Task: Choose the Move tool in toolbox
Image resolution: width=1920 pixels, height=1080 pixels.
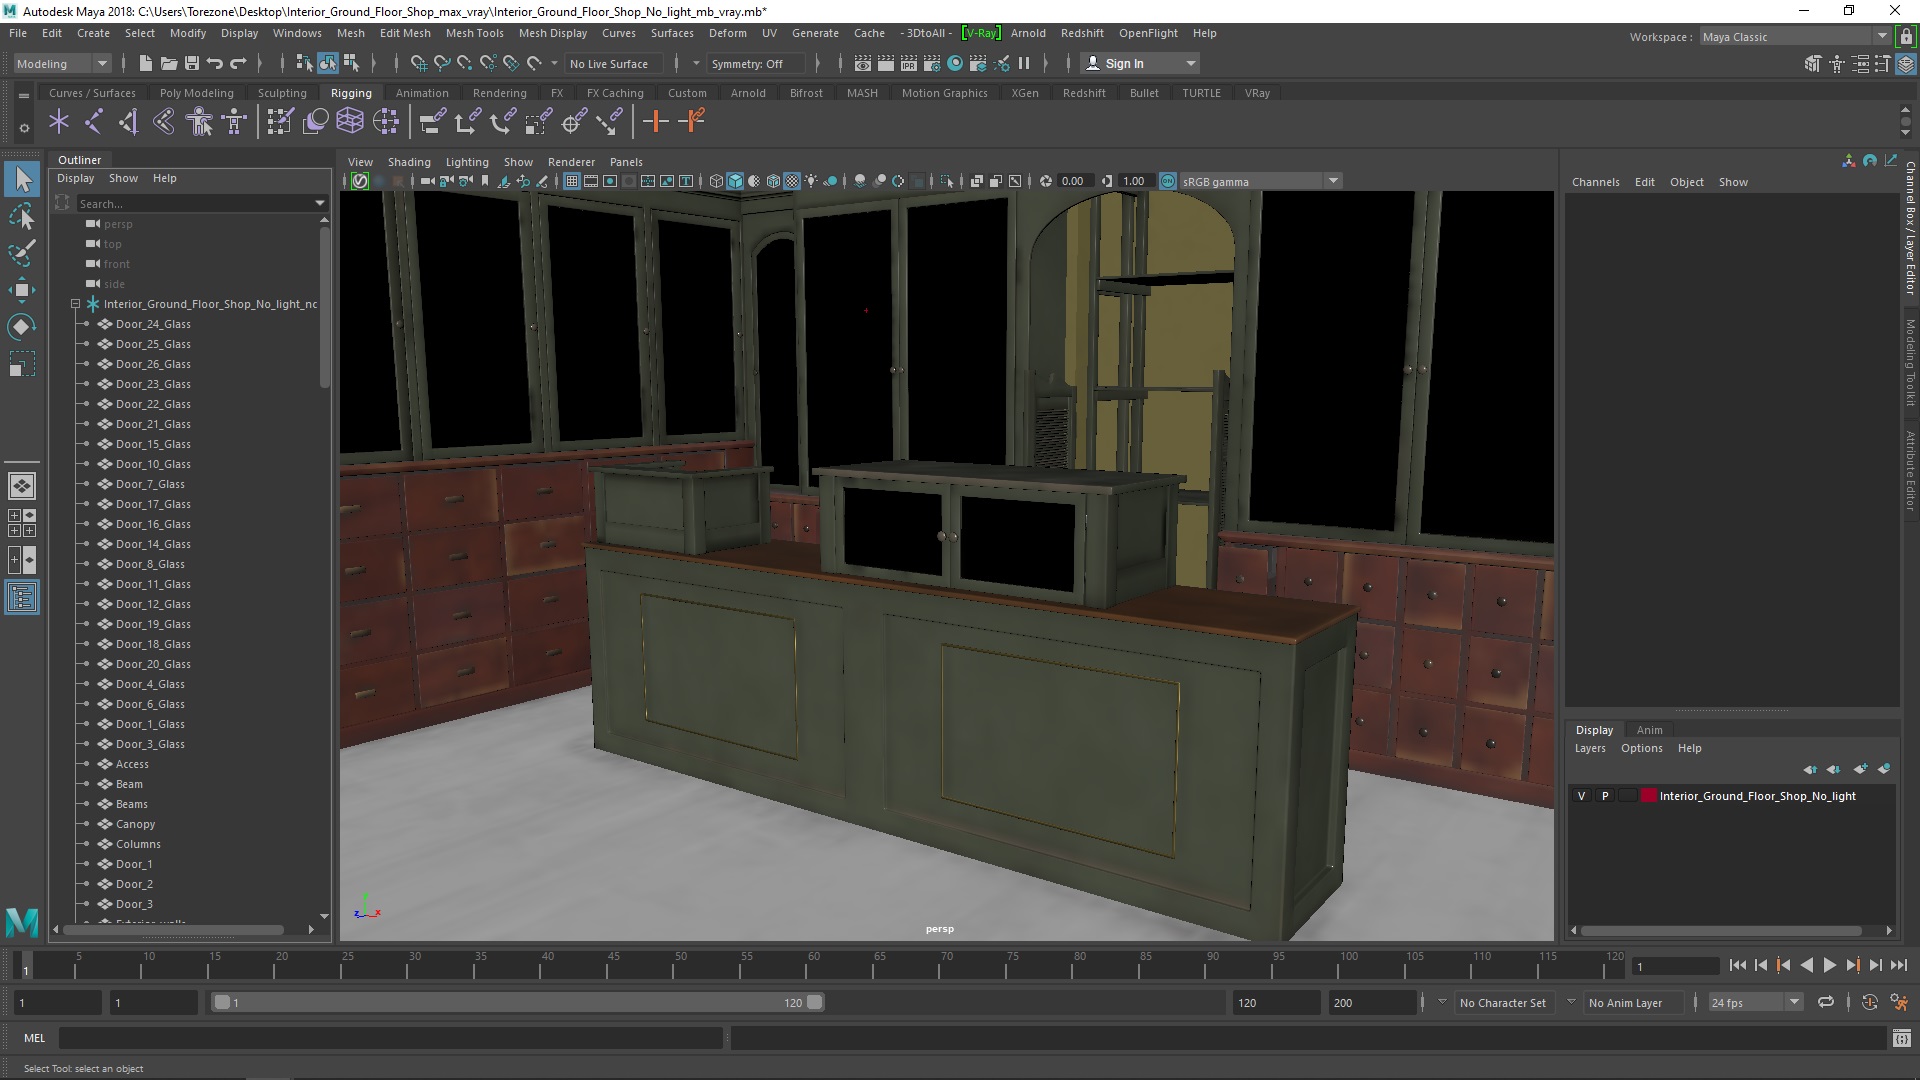Action: click(22, 290)
